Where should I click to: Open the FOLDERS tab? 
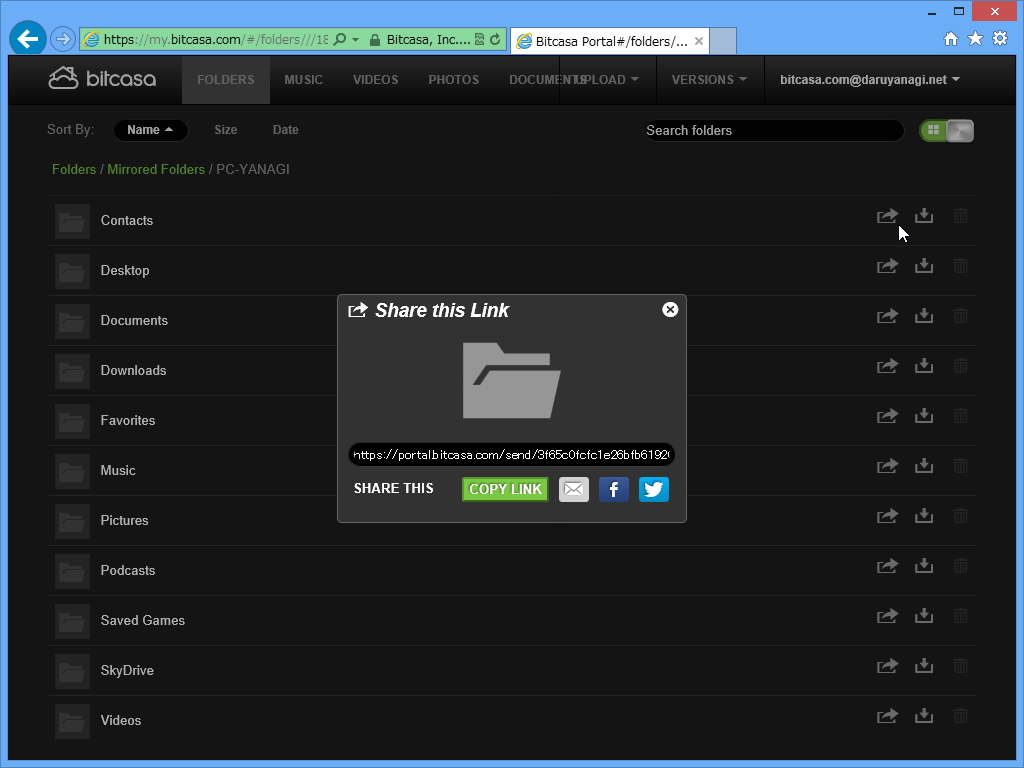225,80
